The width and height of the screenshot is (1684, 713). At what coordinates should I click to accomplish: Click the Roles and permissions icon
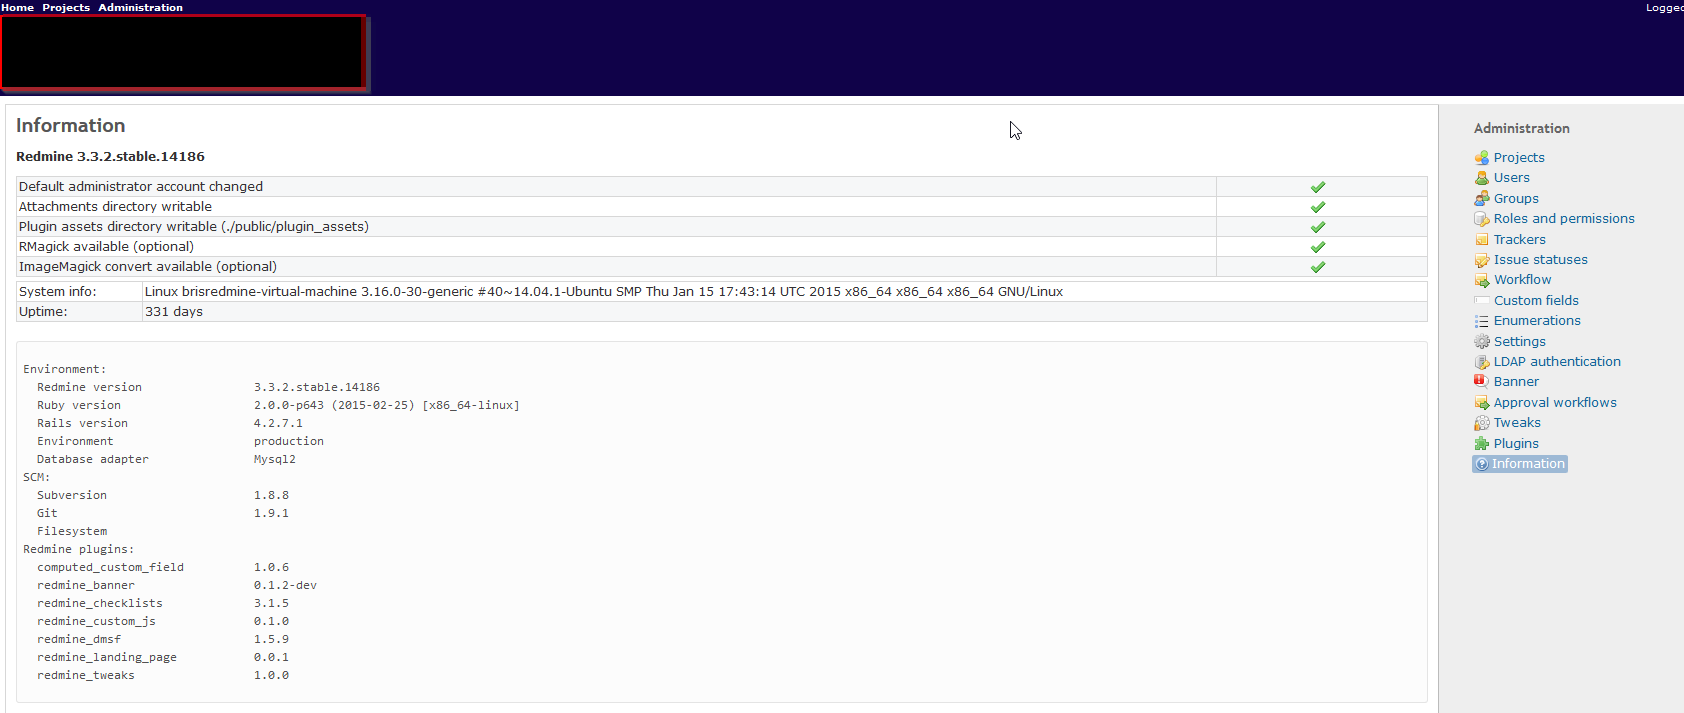click(x=1482, y=219)
